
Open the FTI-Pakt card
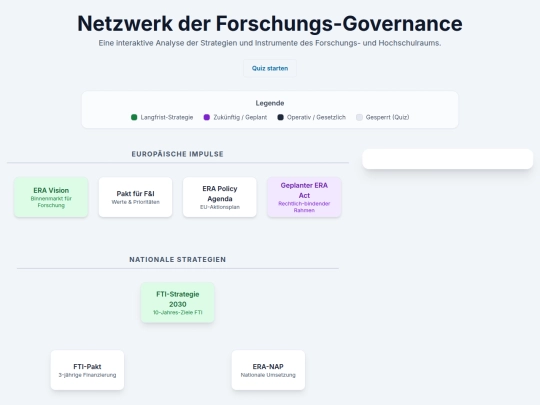(x=87, y=370)
